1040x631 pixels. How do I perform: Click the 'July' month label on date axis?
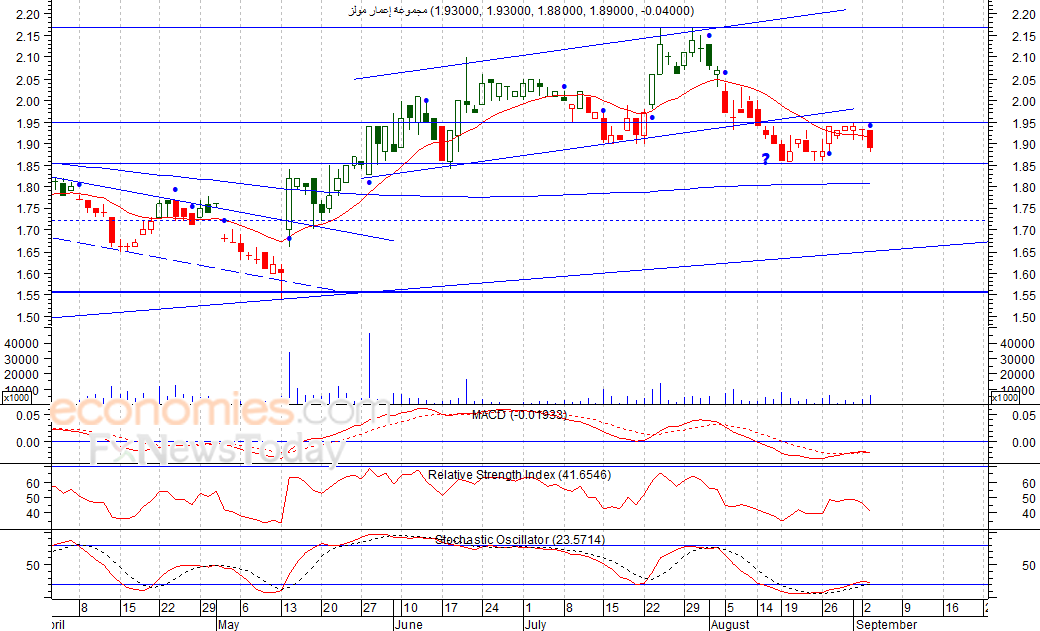(x=535, y=624)
